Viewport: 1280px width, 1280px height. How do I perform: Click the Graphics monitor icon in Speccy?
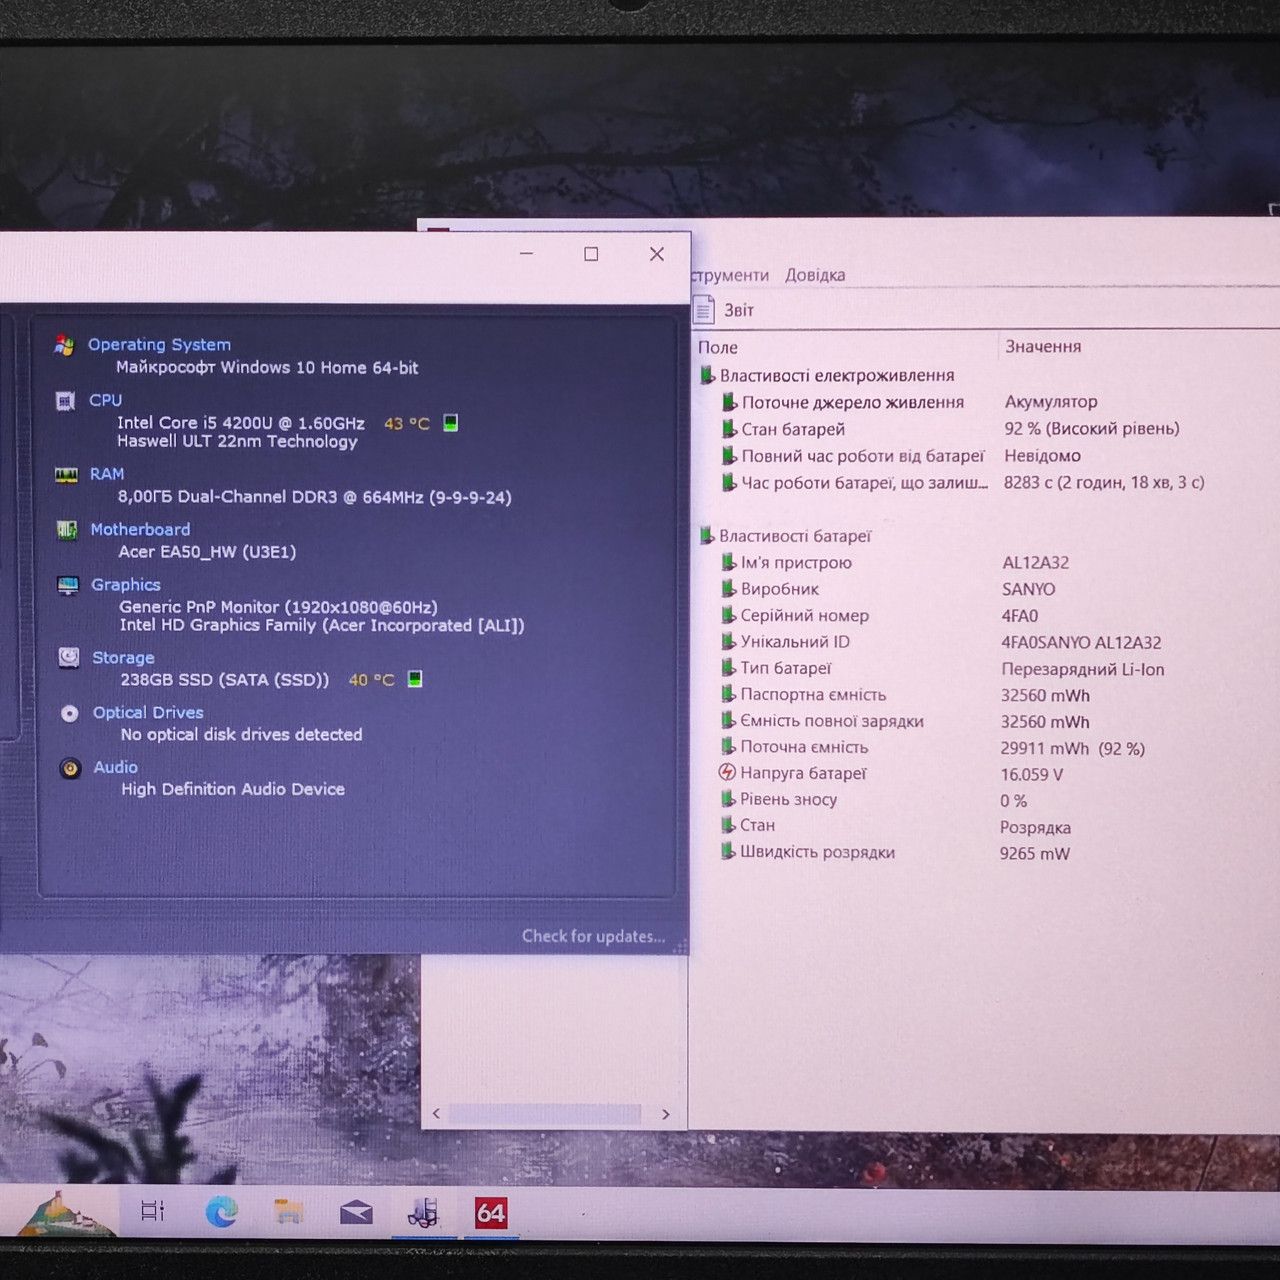pyautogui.click(x=68, y=585)
